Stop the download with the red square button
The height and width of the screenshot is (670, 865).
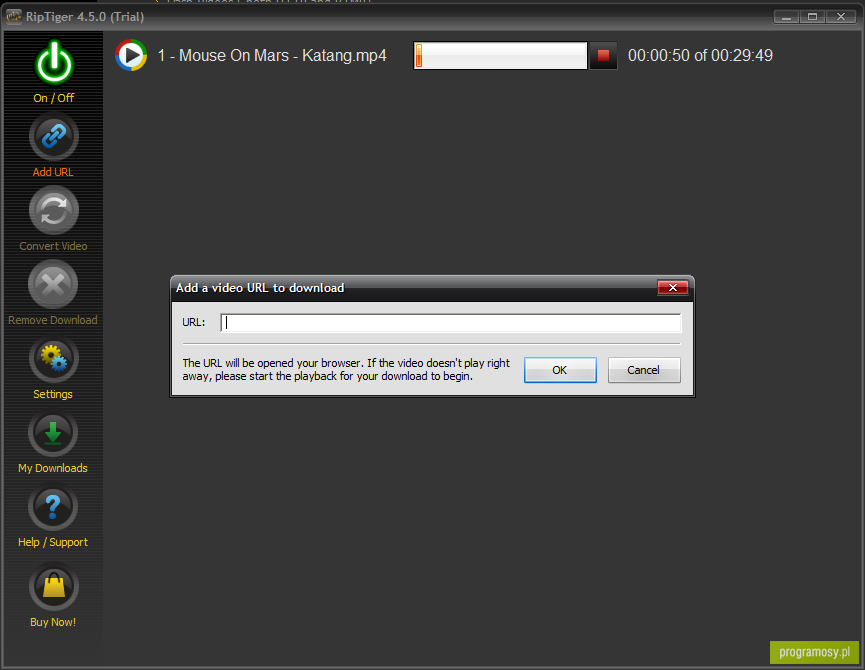tap(603, 56)
